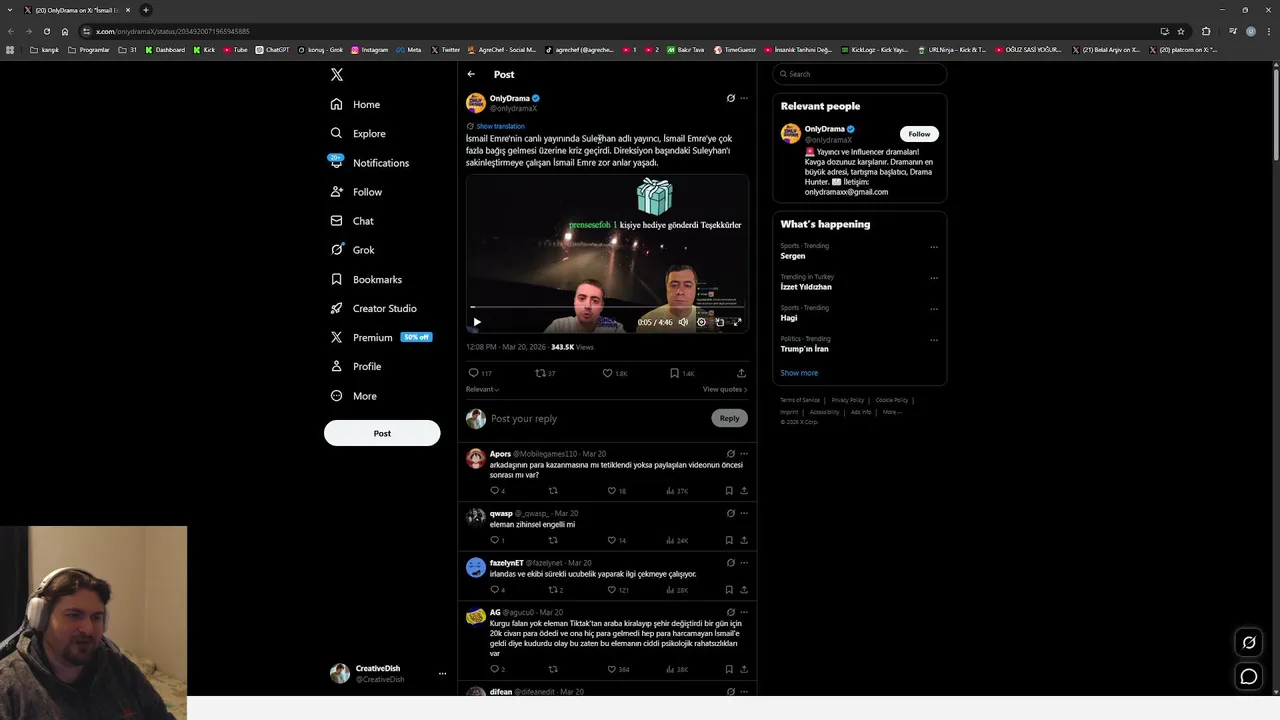1280x720 pixels.
Task: Open more options on AG reply
Action: pos(744,612)
